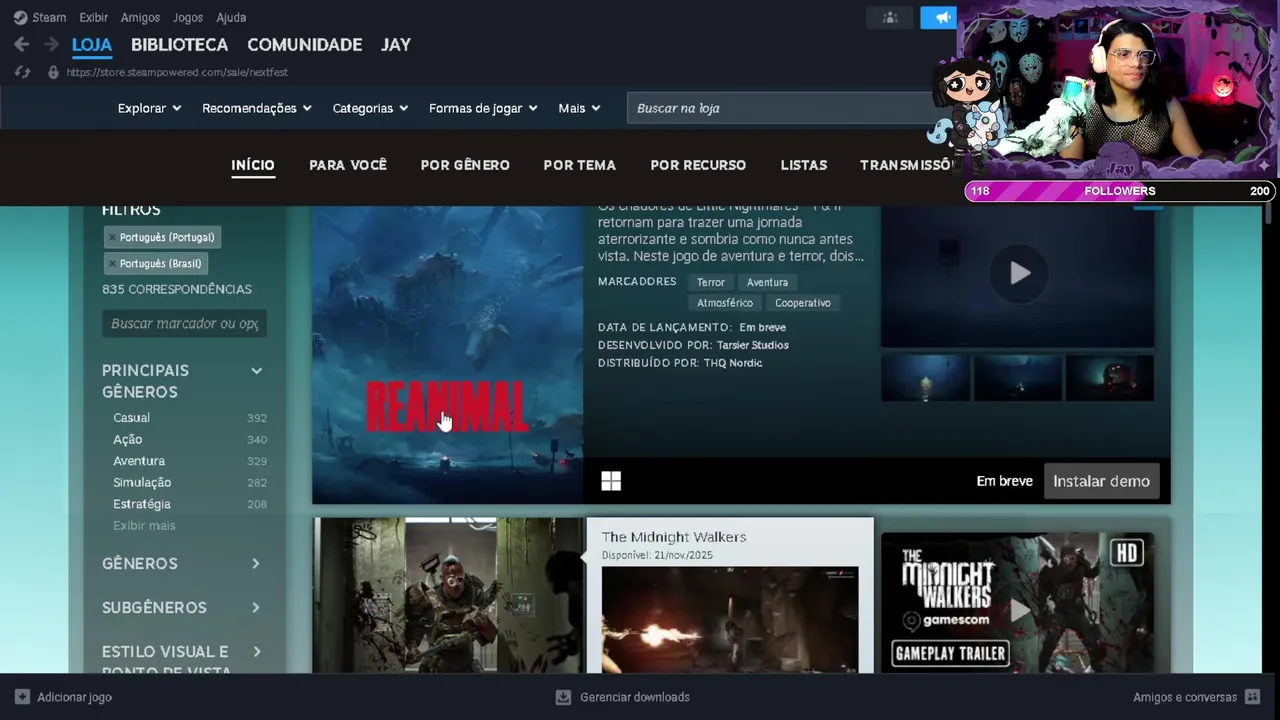Image resolution: width=1280 pixels, height=720 pixels.
Task: Open publisher THQ Nordic link
Action: (733, 363)
